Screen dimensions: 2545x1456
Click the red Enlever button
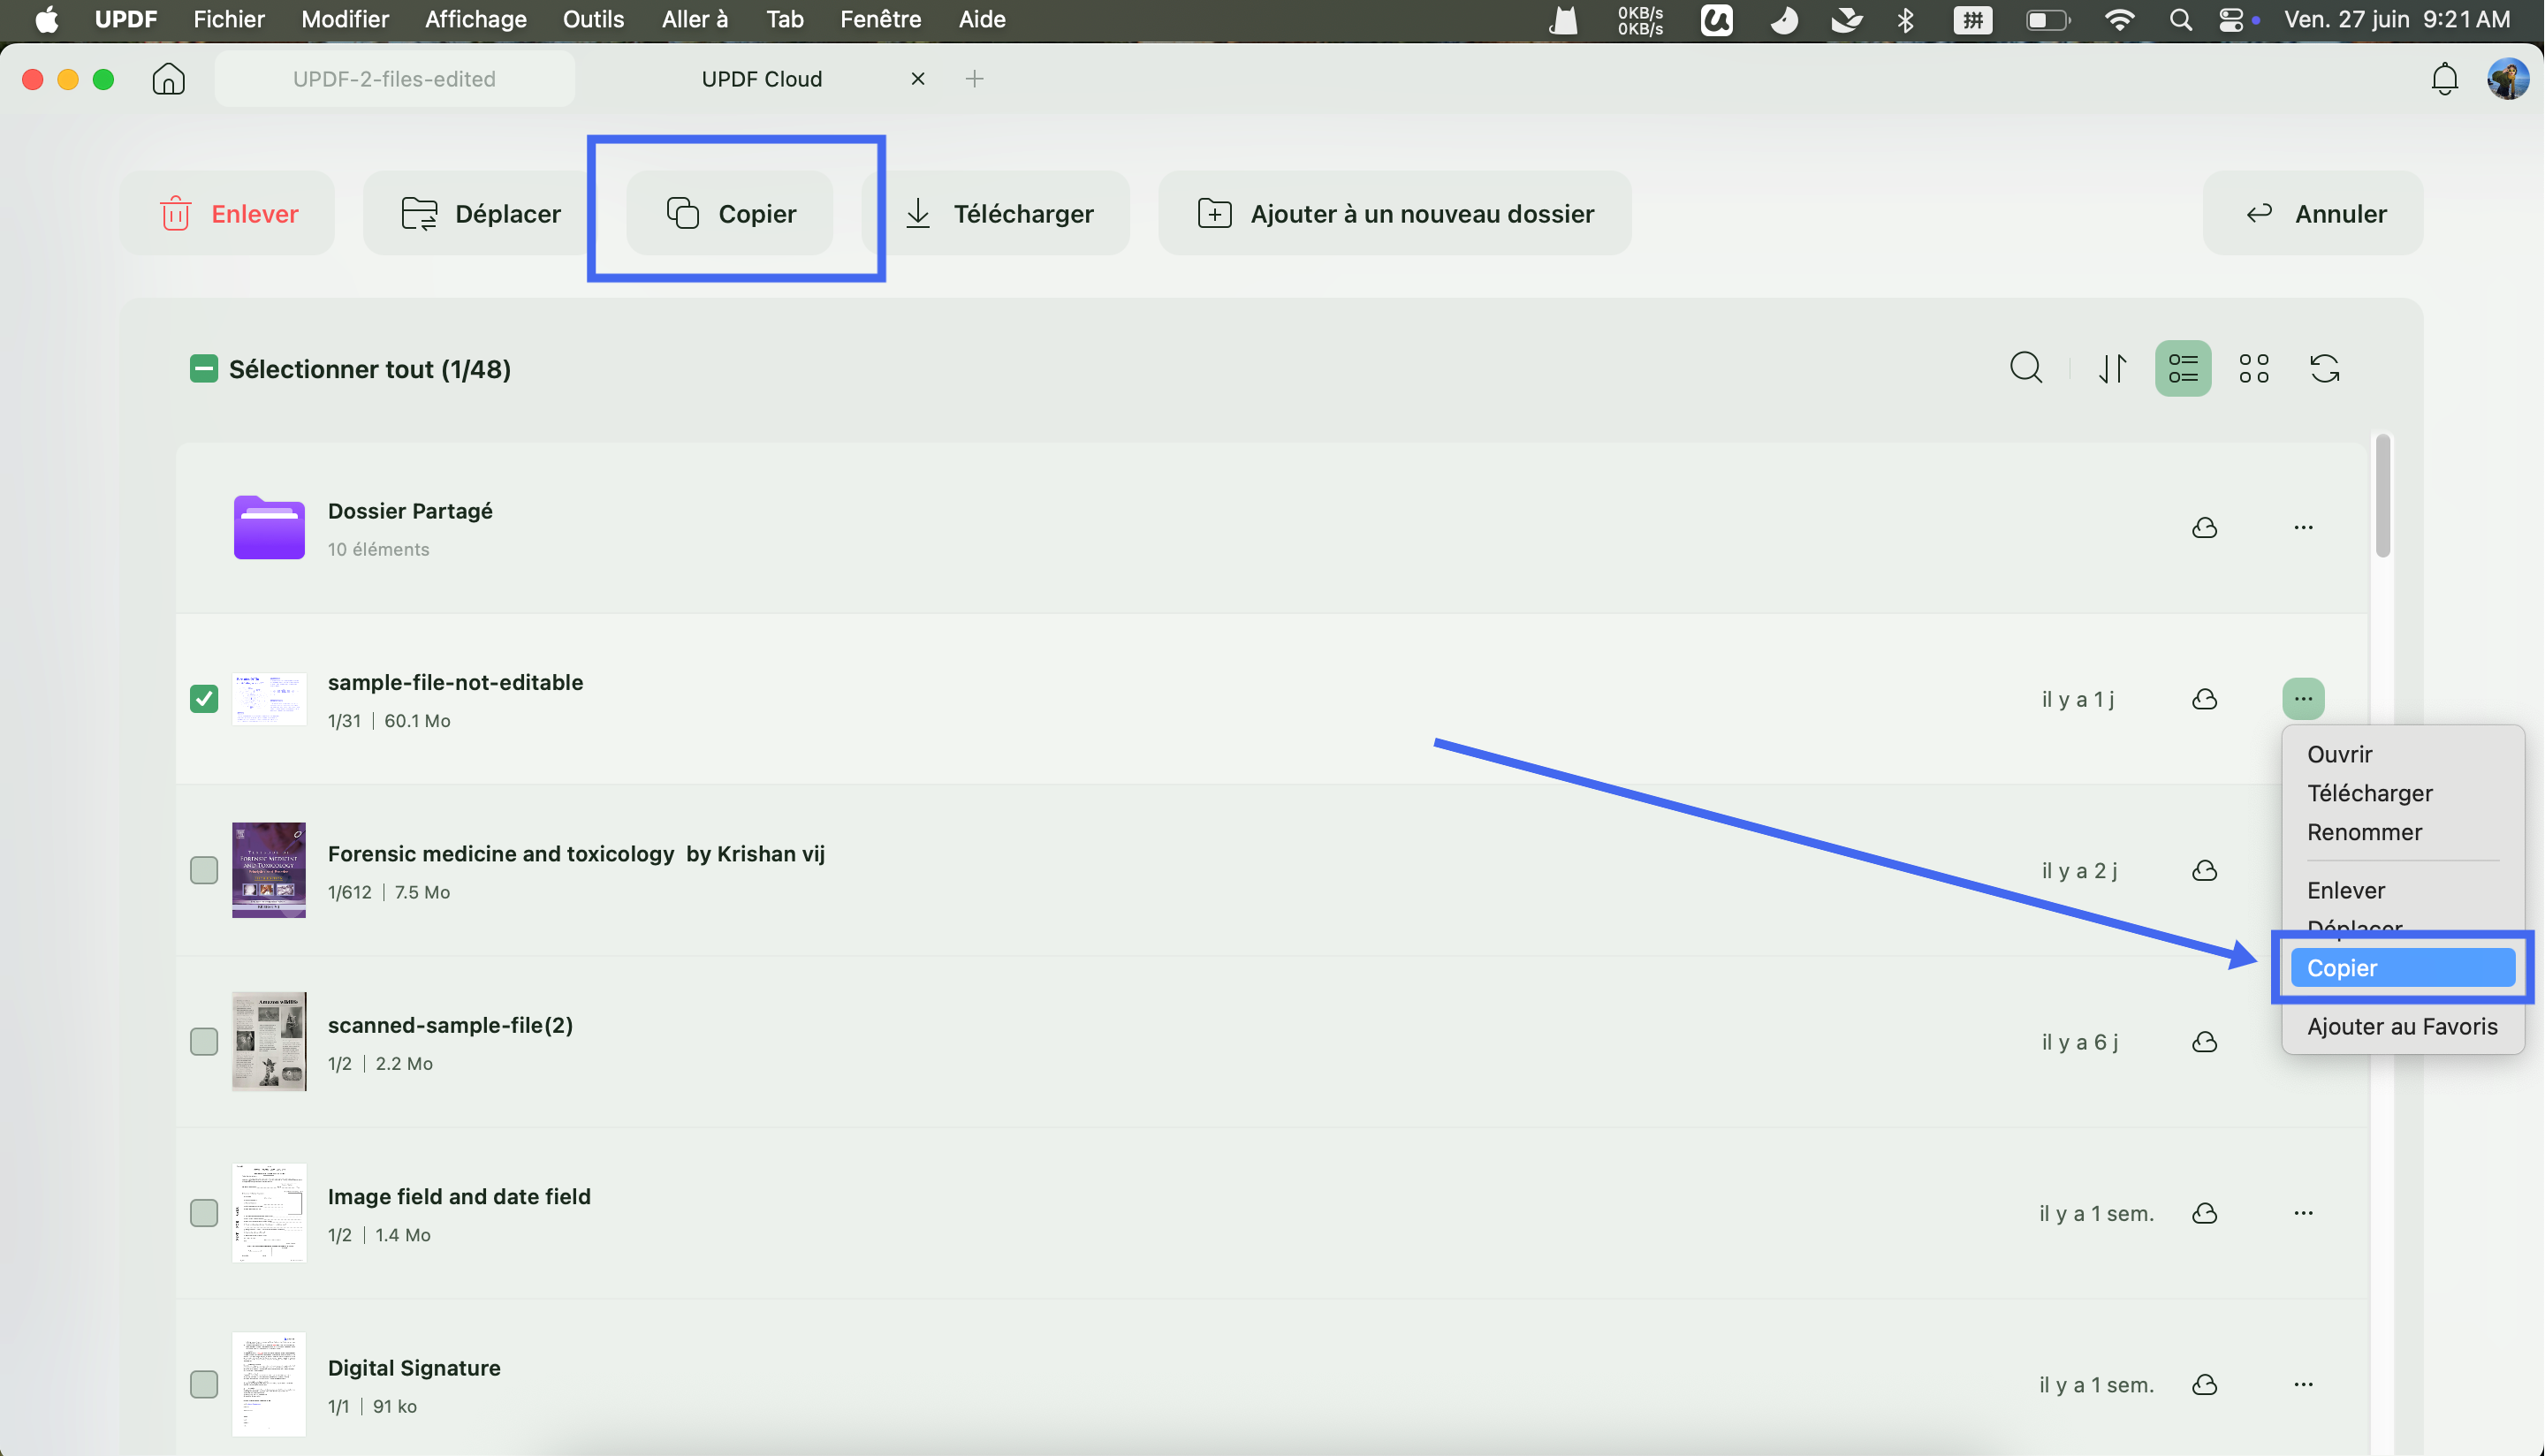[228, 213]
